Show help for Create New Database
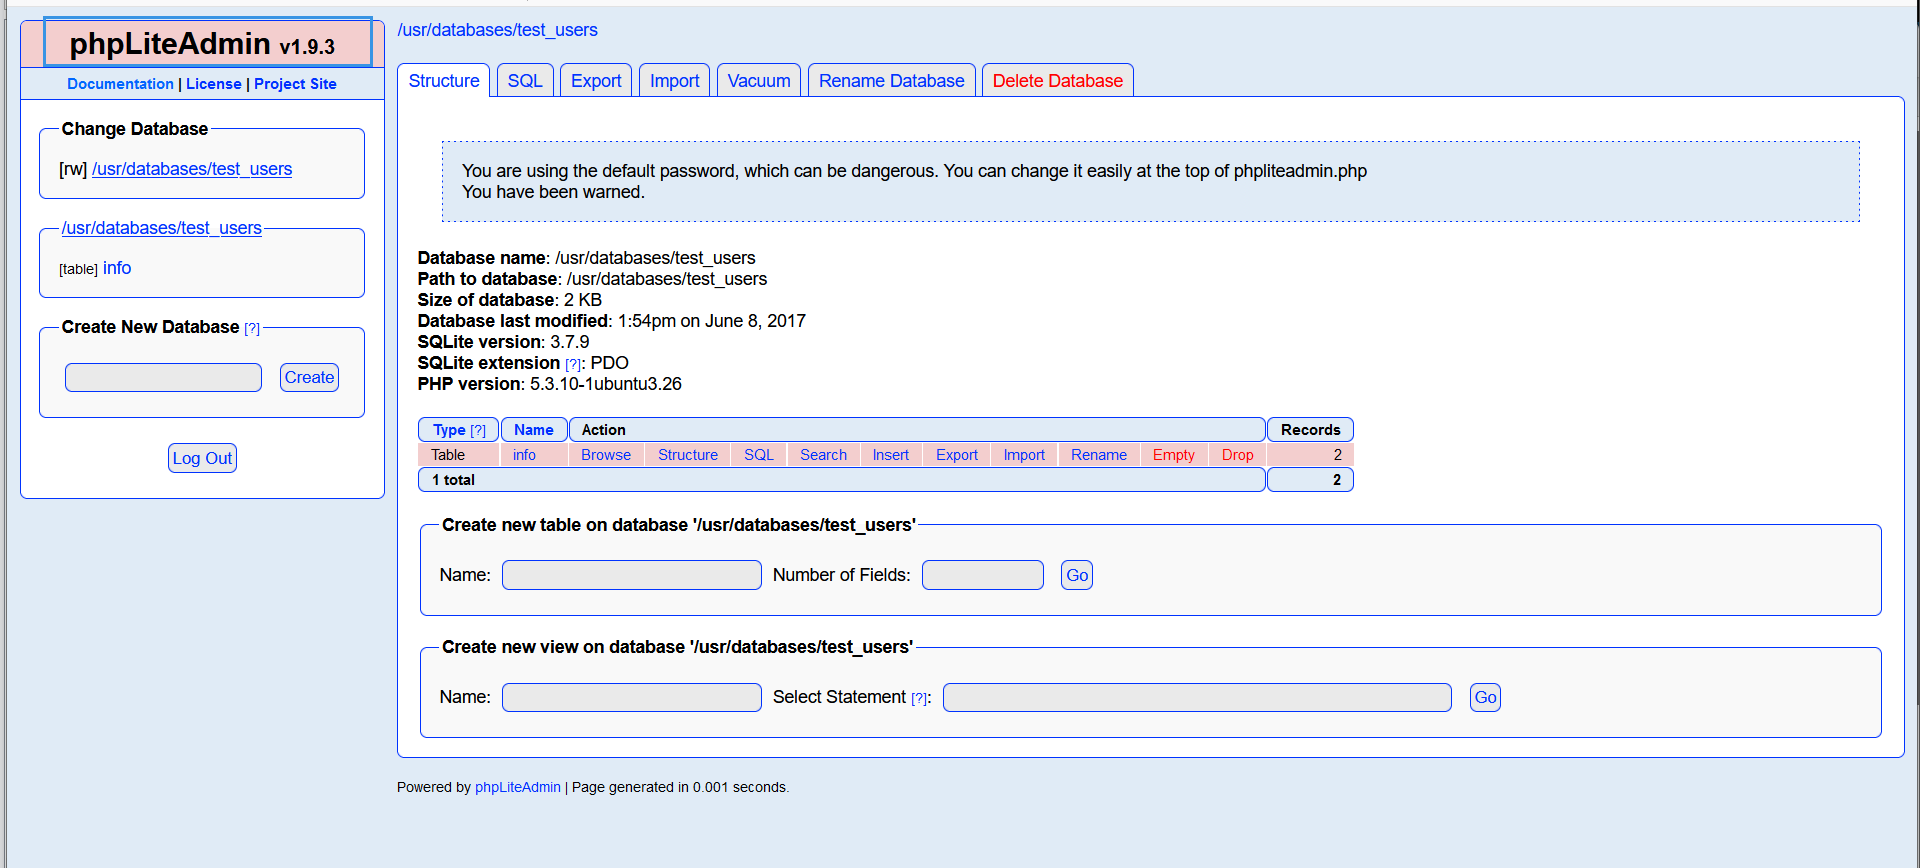The width and height of the screenshot is (1920, 868). click(x=252, y=328)
